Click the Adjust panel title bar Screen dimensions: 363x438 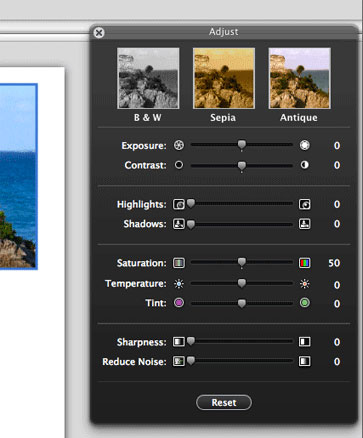point(224,32)
